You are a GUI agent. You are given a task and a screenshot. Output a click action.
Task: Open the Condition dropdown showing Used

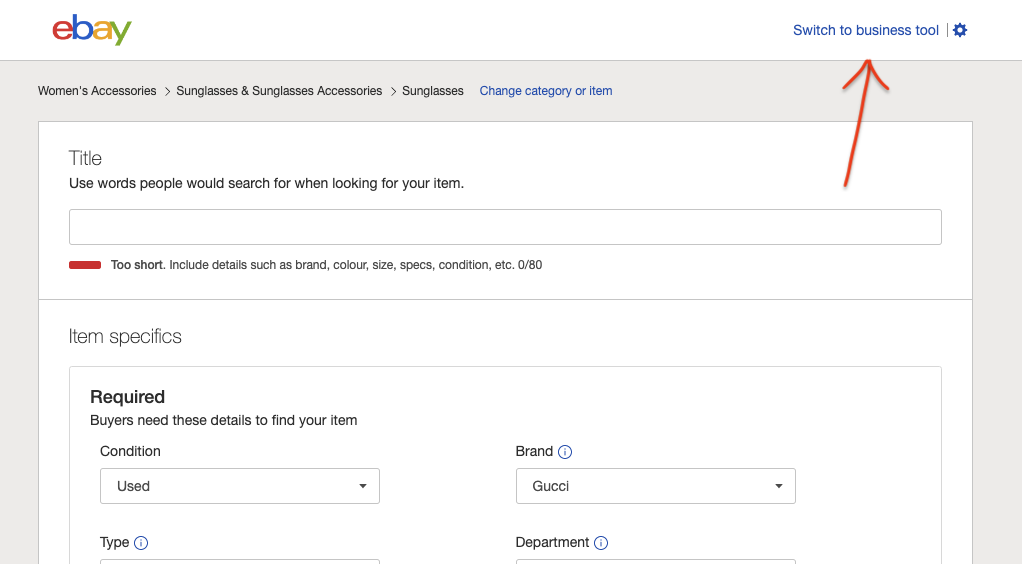(x=240, y=486)
